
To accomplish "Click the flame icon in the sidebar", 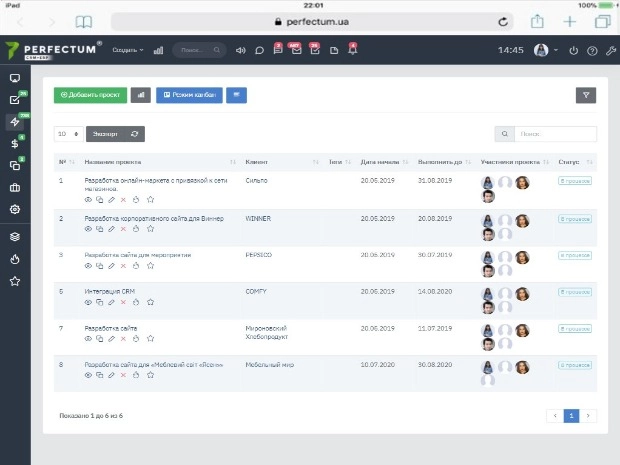I will coord(14,259).
